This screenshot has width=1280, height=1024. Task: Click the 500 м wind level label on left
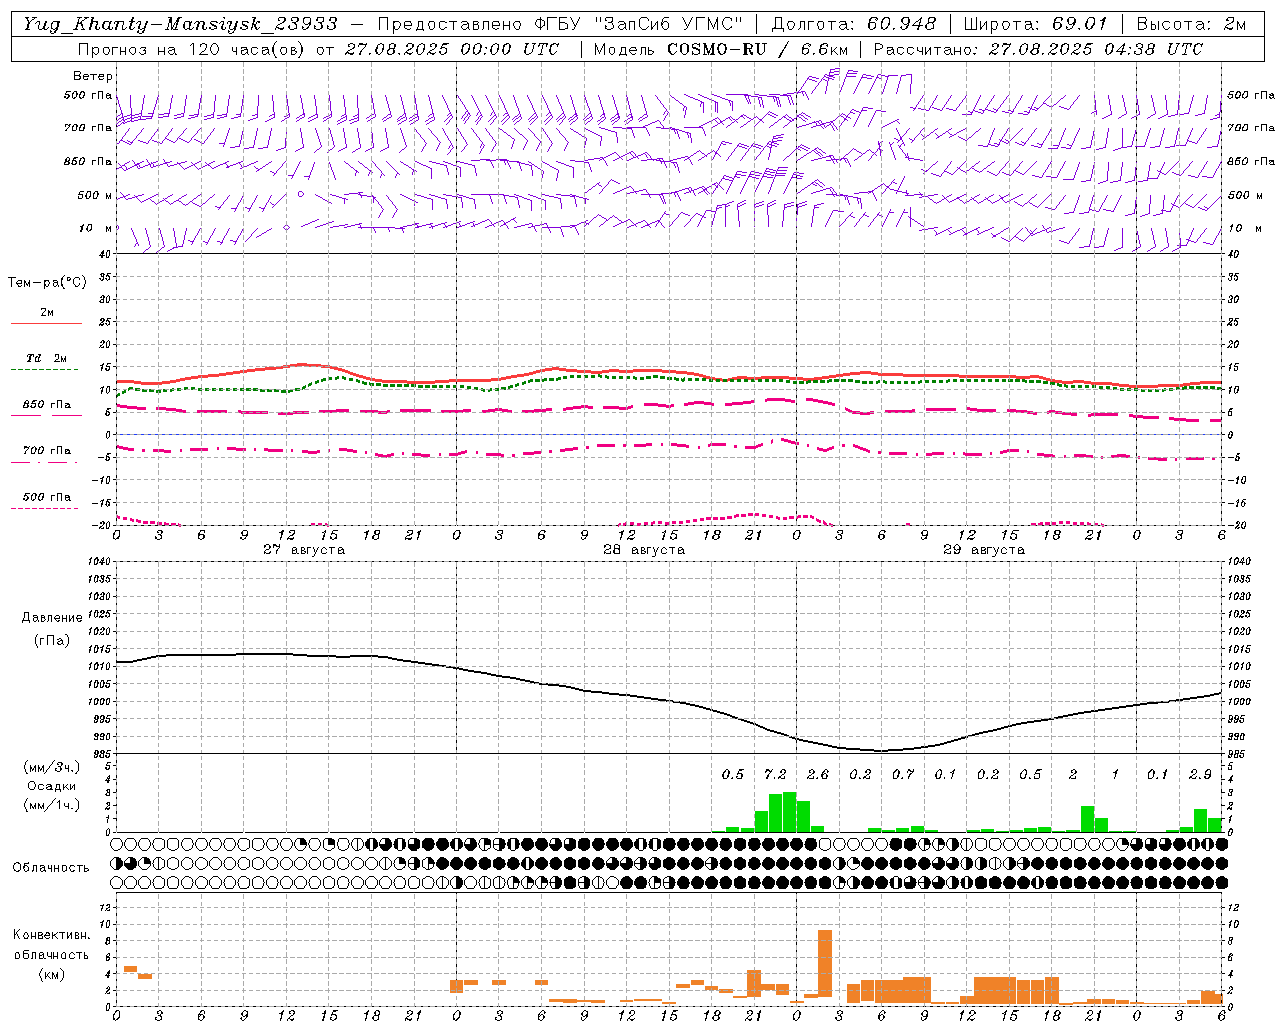[95, 195]
